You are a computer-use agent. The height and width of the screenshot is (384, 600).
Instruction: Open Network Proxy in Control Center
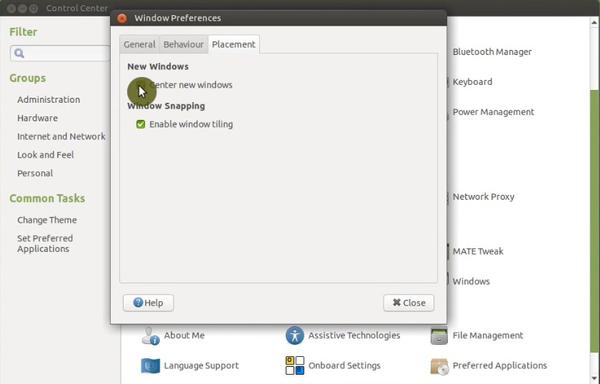(x=483, y=197)
